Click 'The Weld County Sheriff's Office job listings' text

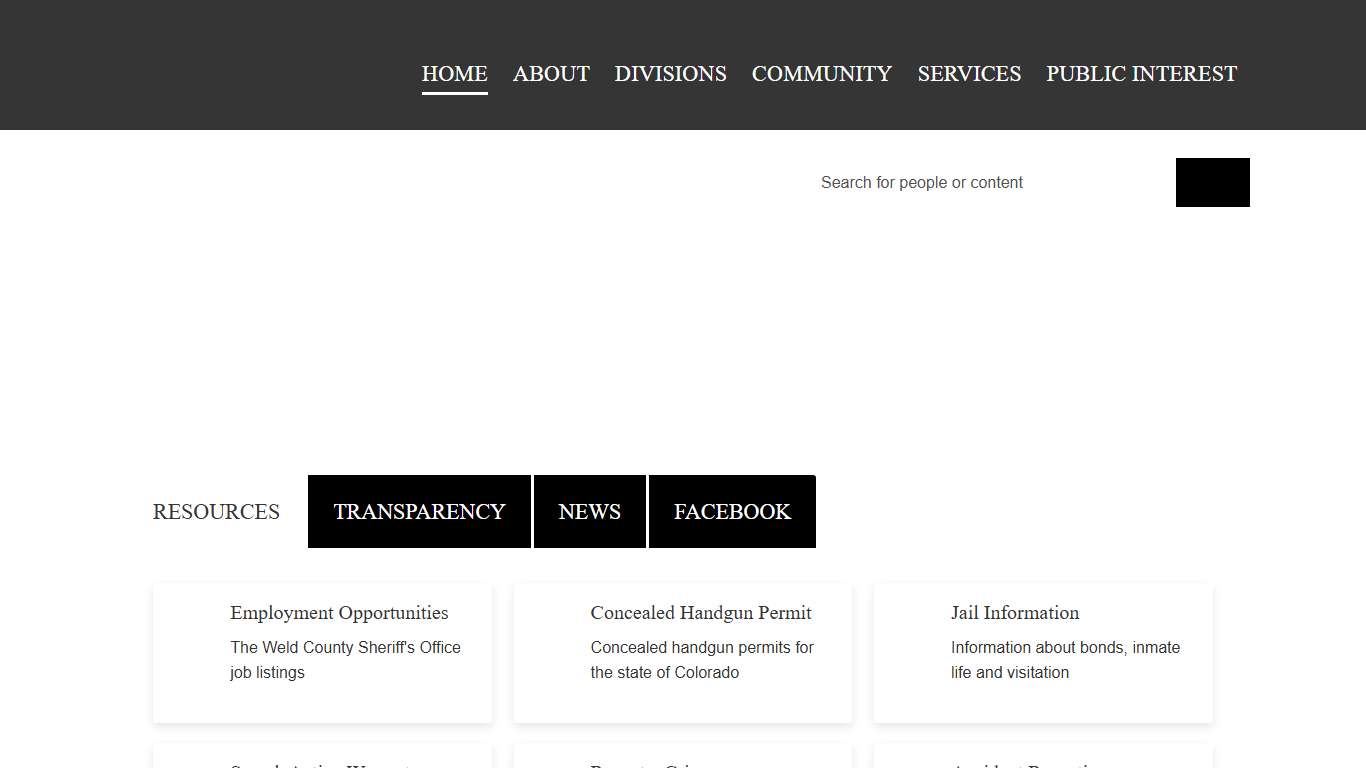(345, 660)
